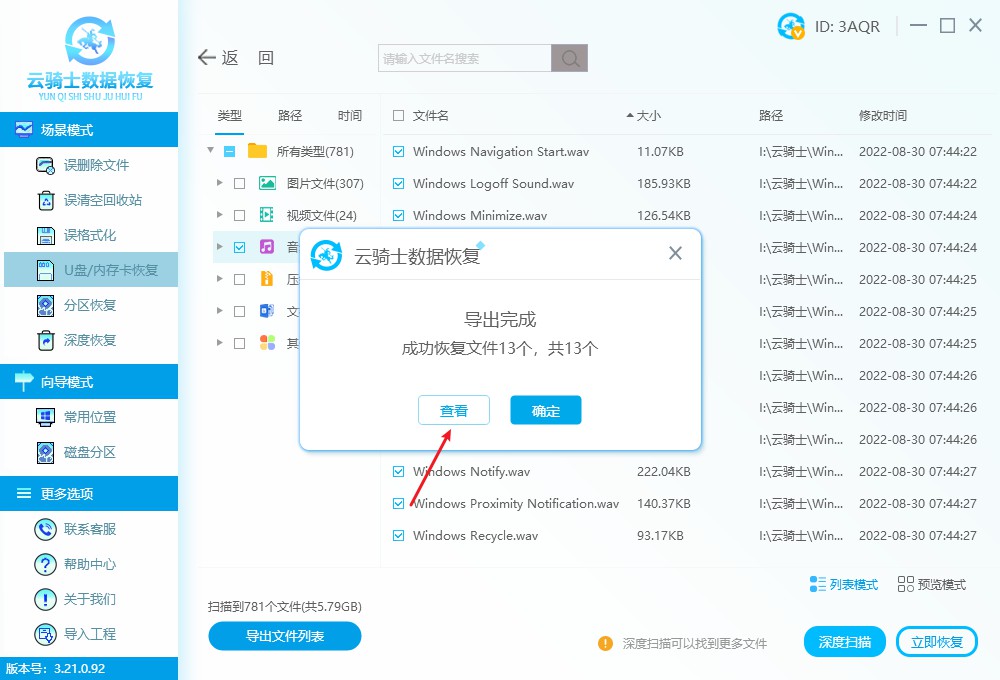Image resolution: width=1000 pixels, height=680 pixels.
Task: Switch to the 时间 tab
Action: (350, 115)
